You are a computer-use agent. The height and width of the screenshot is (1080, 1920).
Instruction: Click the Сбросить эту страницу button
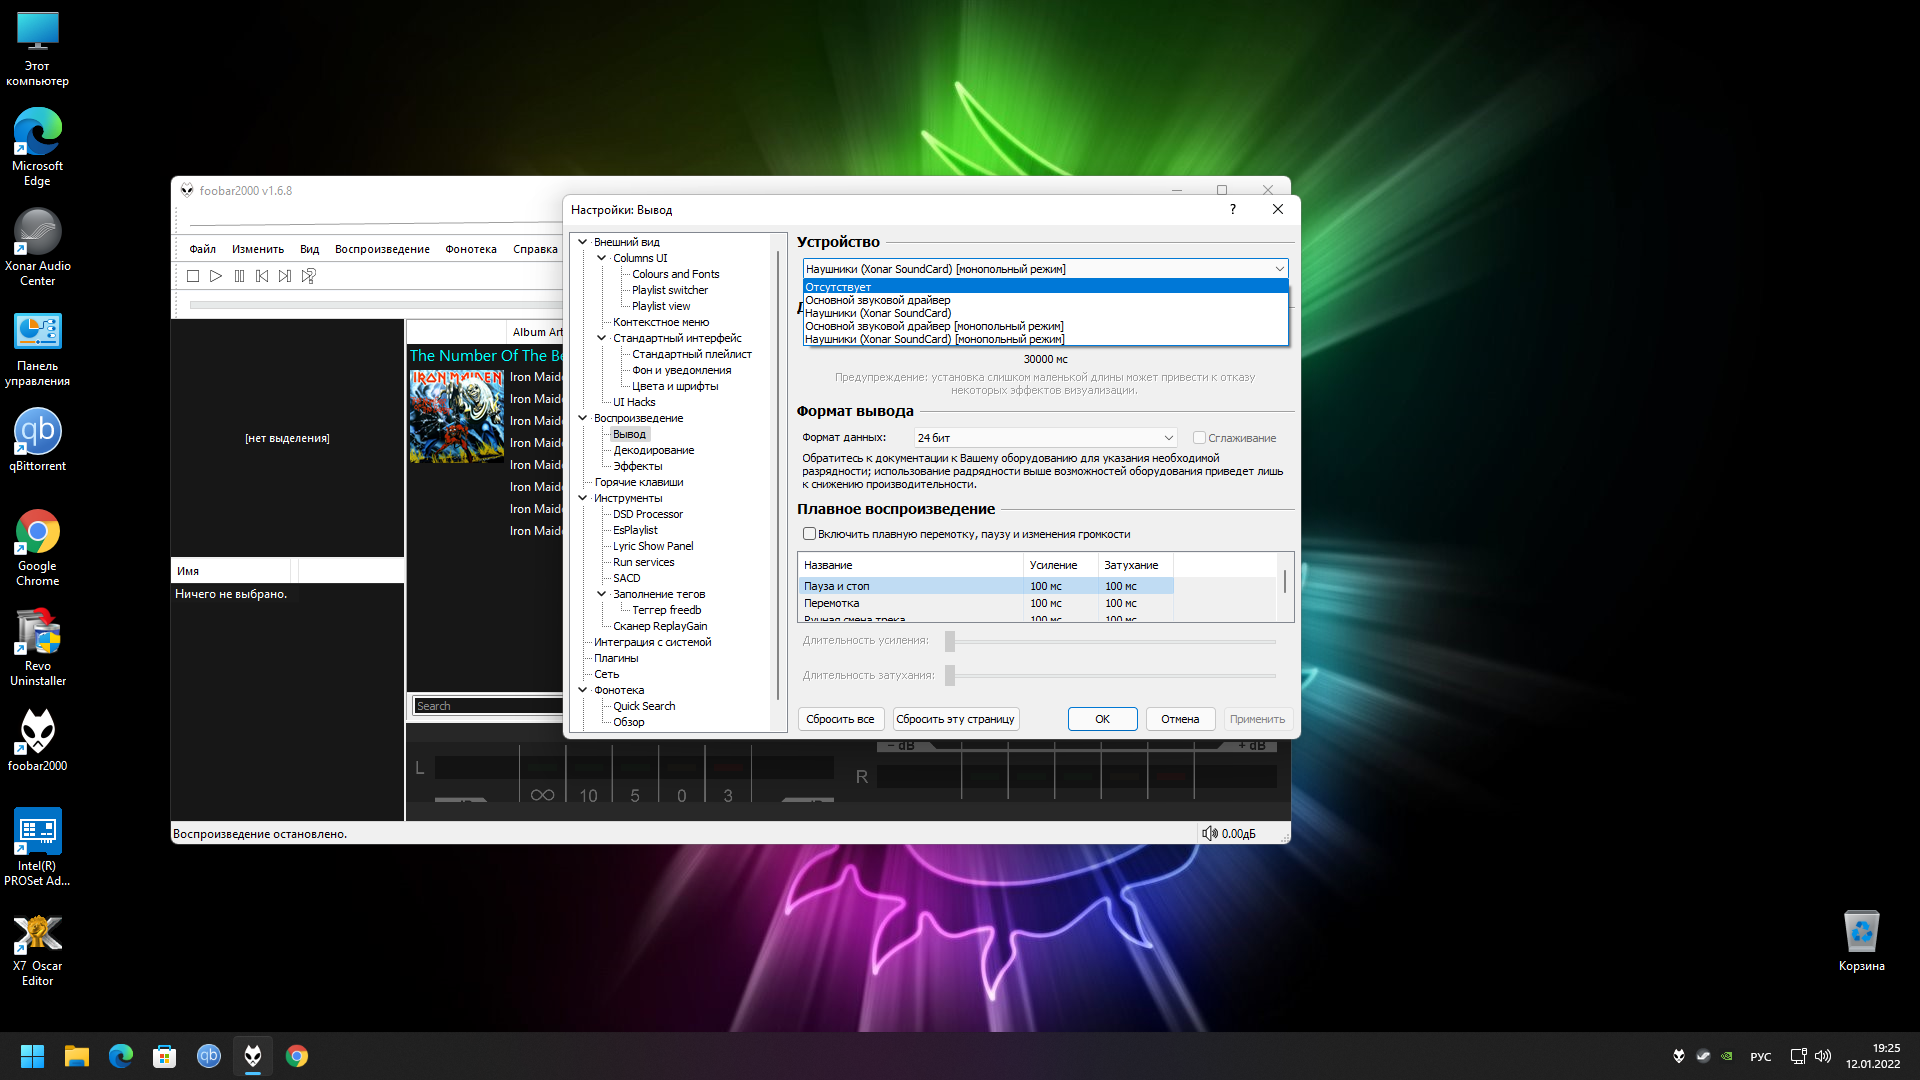(x=954, y=719)
